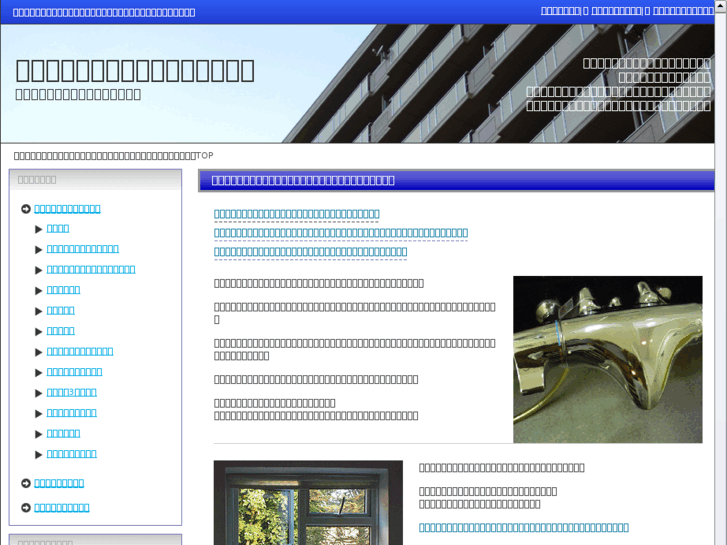This screenshot has height=545, width=727.
Task: Open the first link below the blue article heading
Action: [x=297, y=214]
